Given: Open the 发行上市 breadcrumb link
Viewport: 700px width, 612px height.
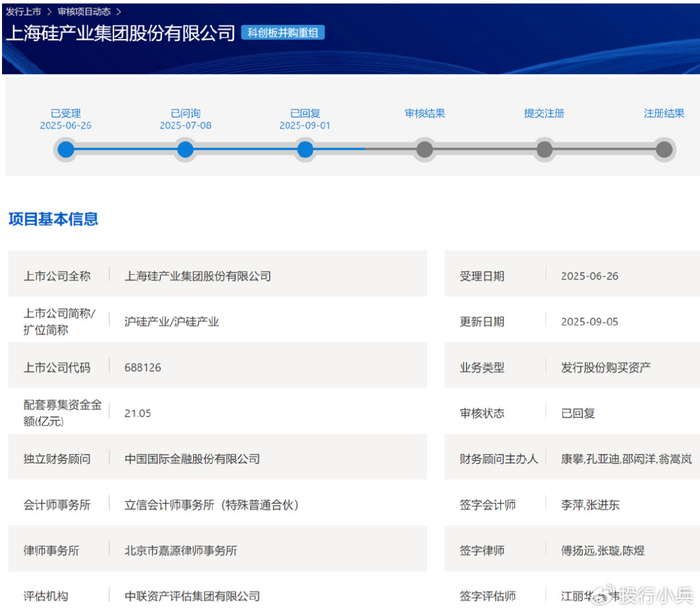Looking at the screenshot, I should click(x=24, y=11).
